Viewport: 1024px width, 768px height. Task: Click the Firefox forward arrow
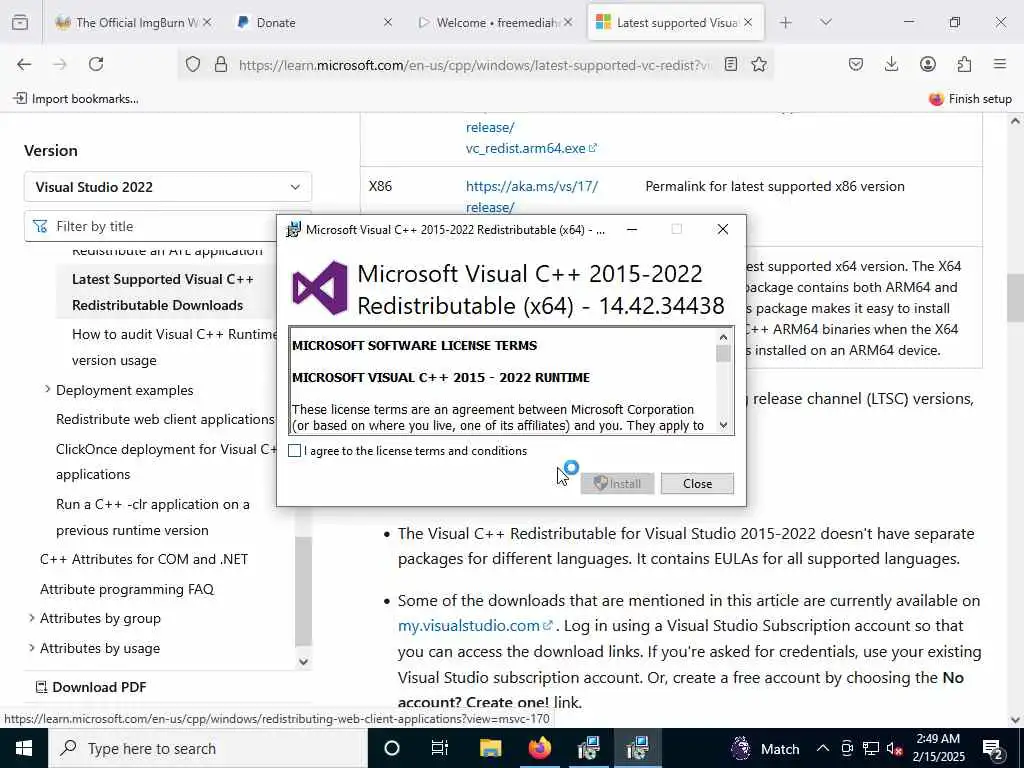[x=60, y=64]
